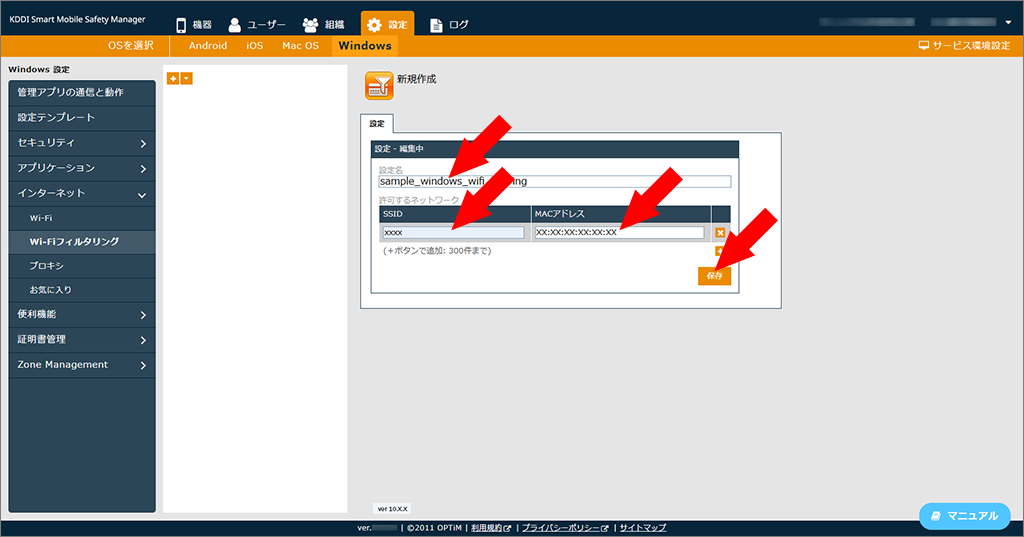Expand the 証明書管理 sidebar section

[82, 340]
